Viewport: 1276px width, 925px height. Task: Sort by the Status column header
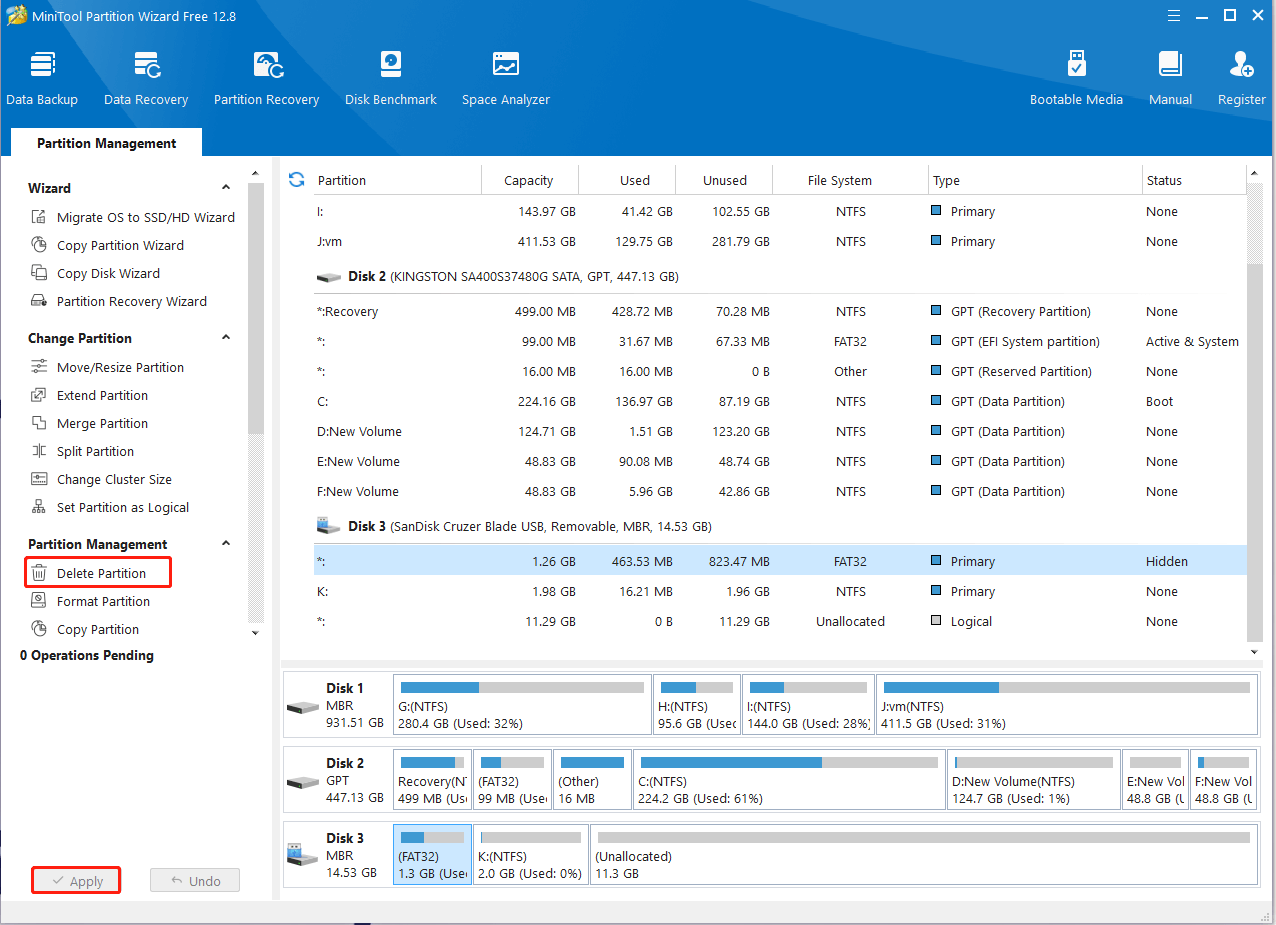pyautogui.click(x=1194, y=180)
